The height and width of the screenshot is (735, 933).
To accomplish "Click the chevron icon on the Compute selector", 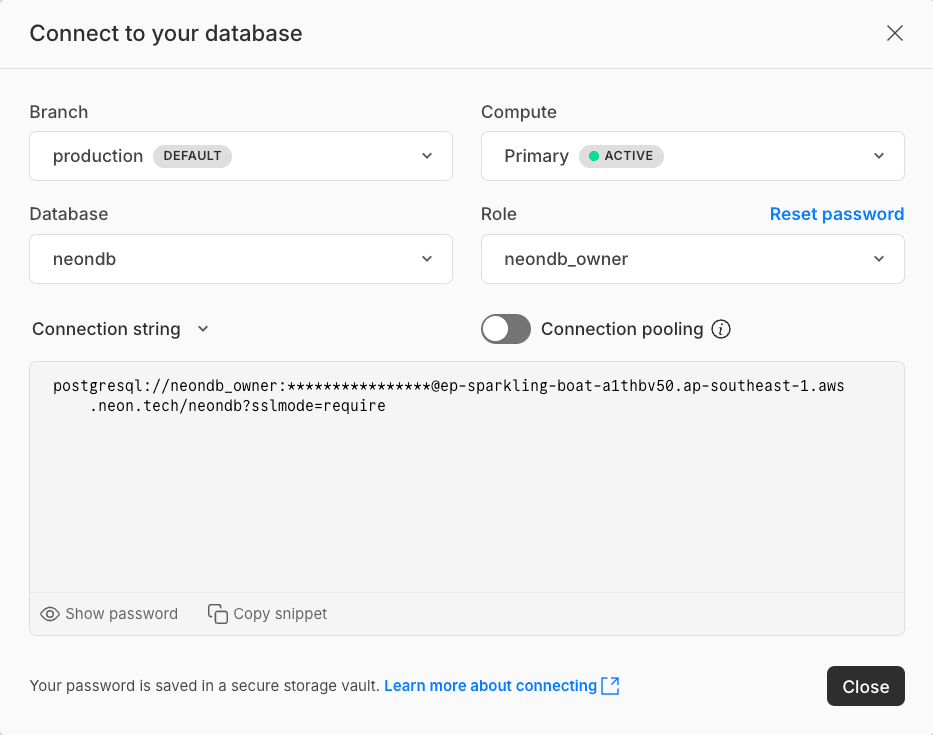I will coord(878,156).
